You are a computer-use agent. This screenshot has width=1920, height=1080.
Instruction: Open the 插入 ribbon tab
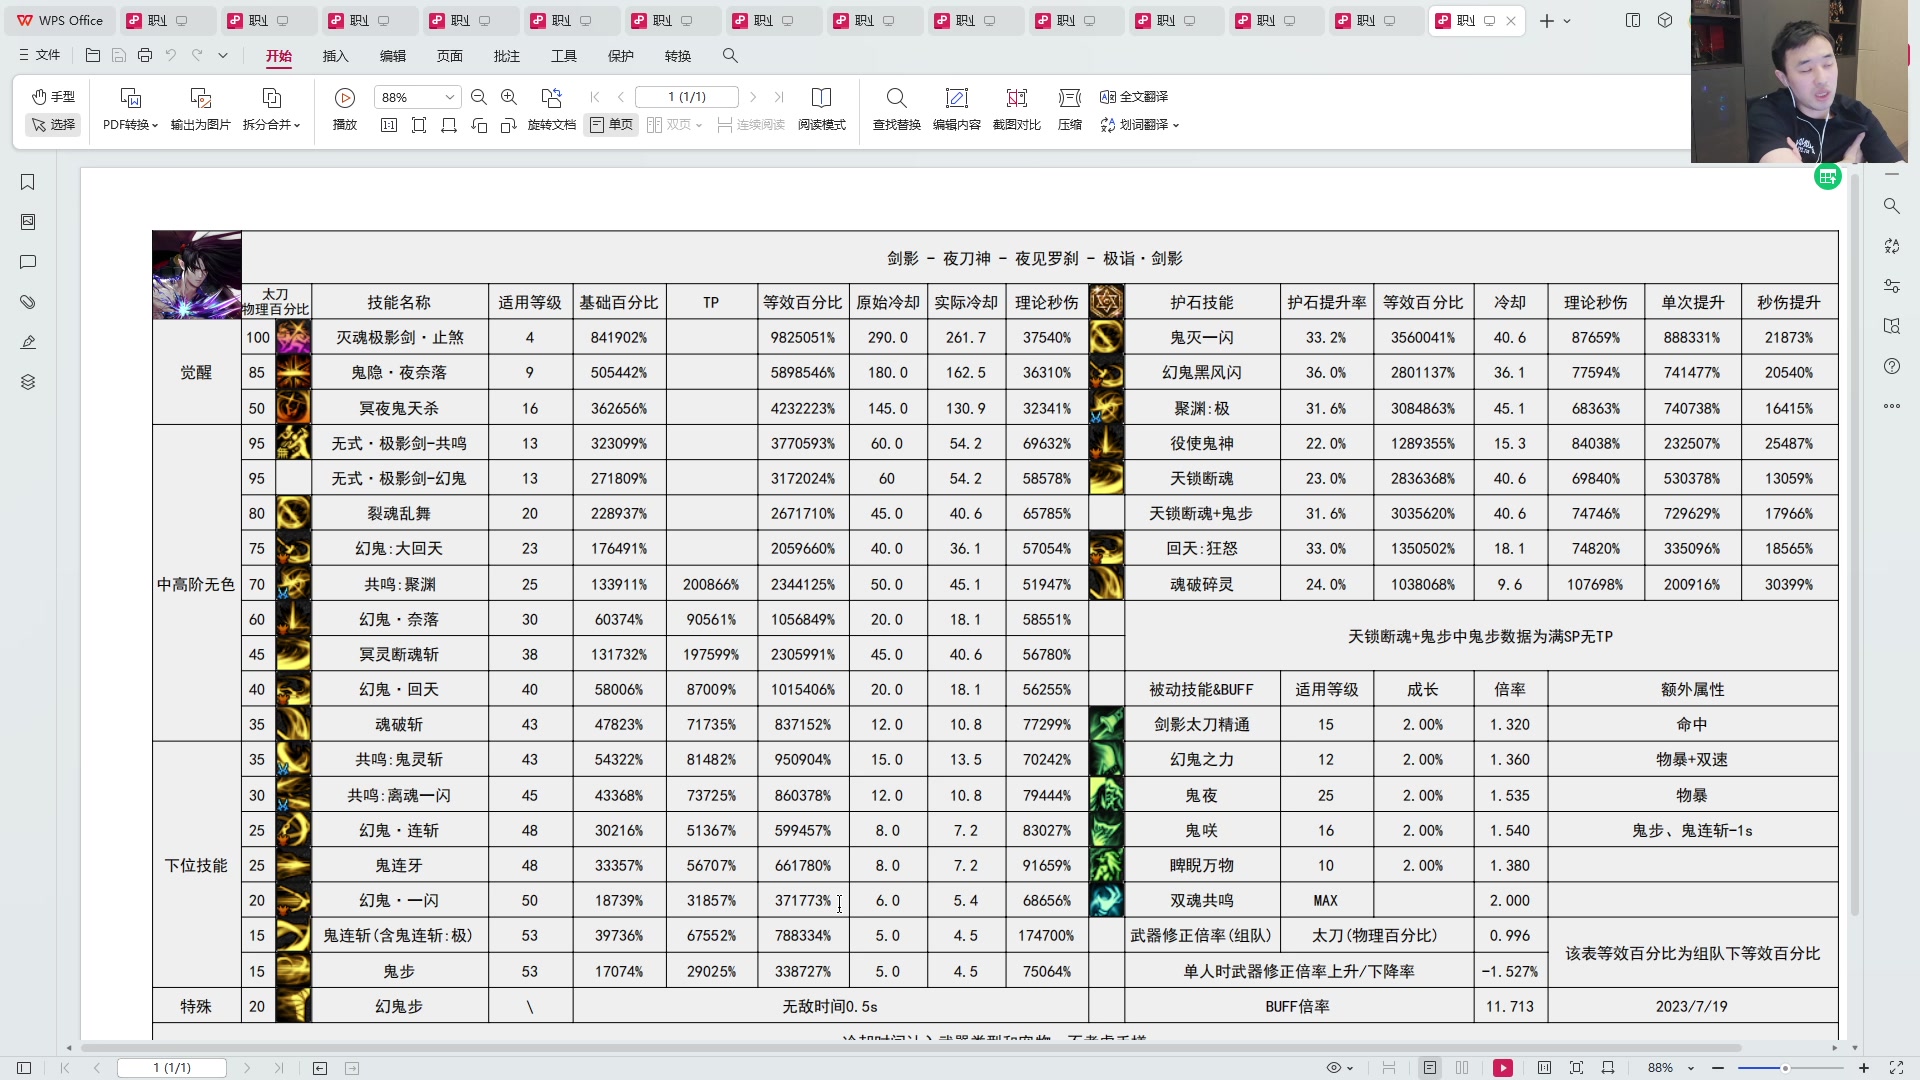335,56
